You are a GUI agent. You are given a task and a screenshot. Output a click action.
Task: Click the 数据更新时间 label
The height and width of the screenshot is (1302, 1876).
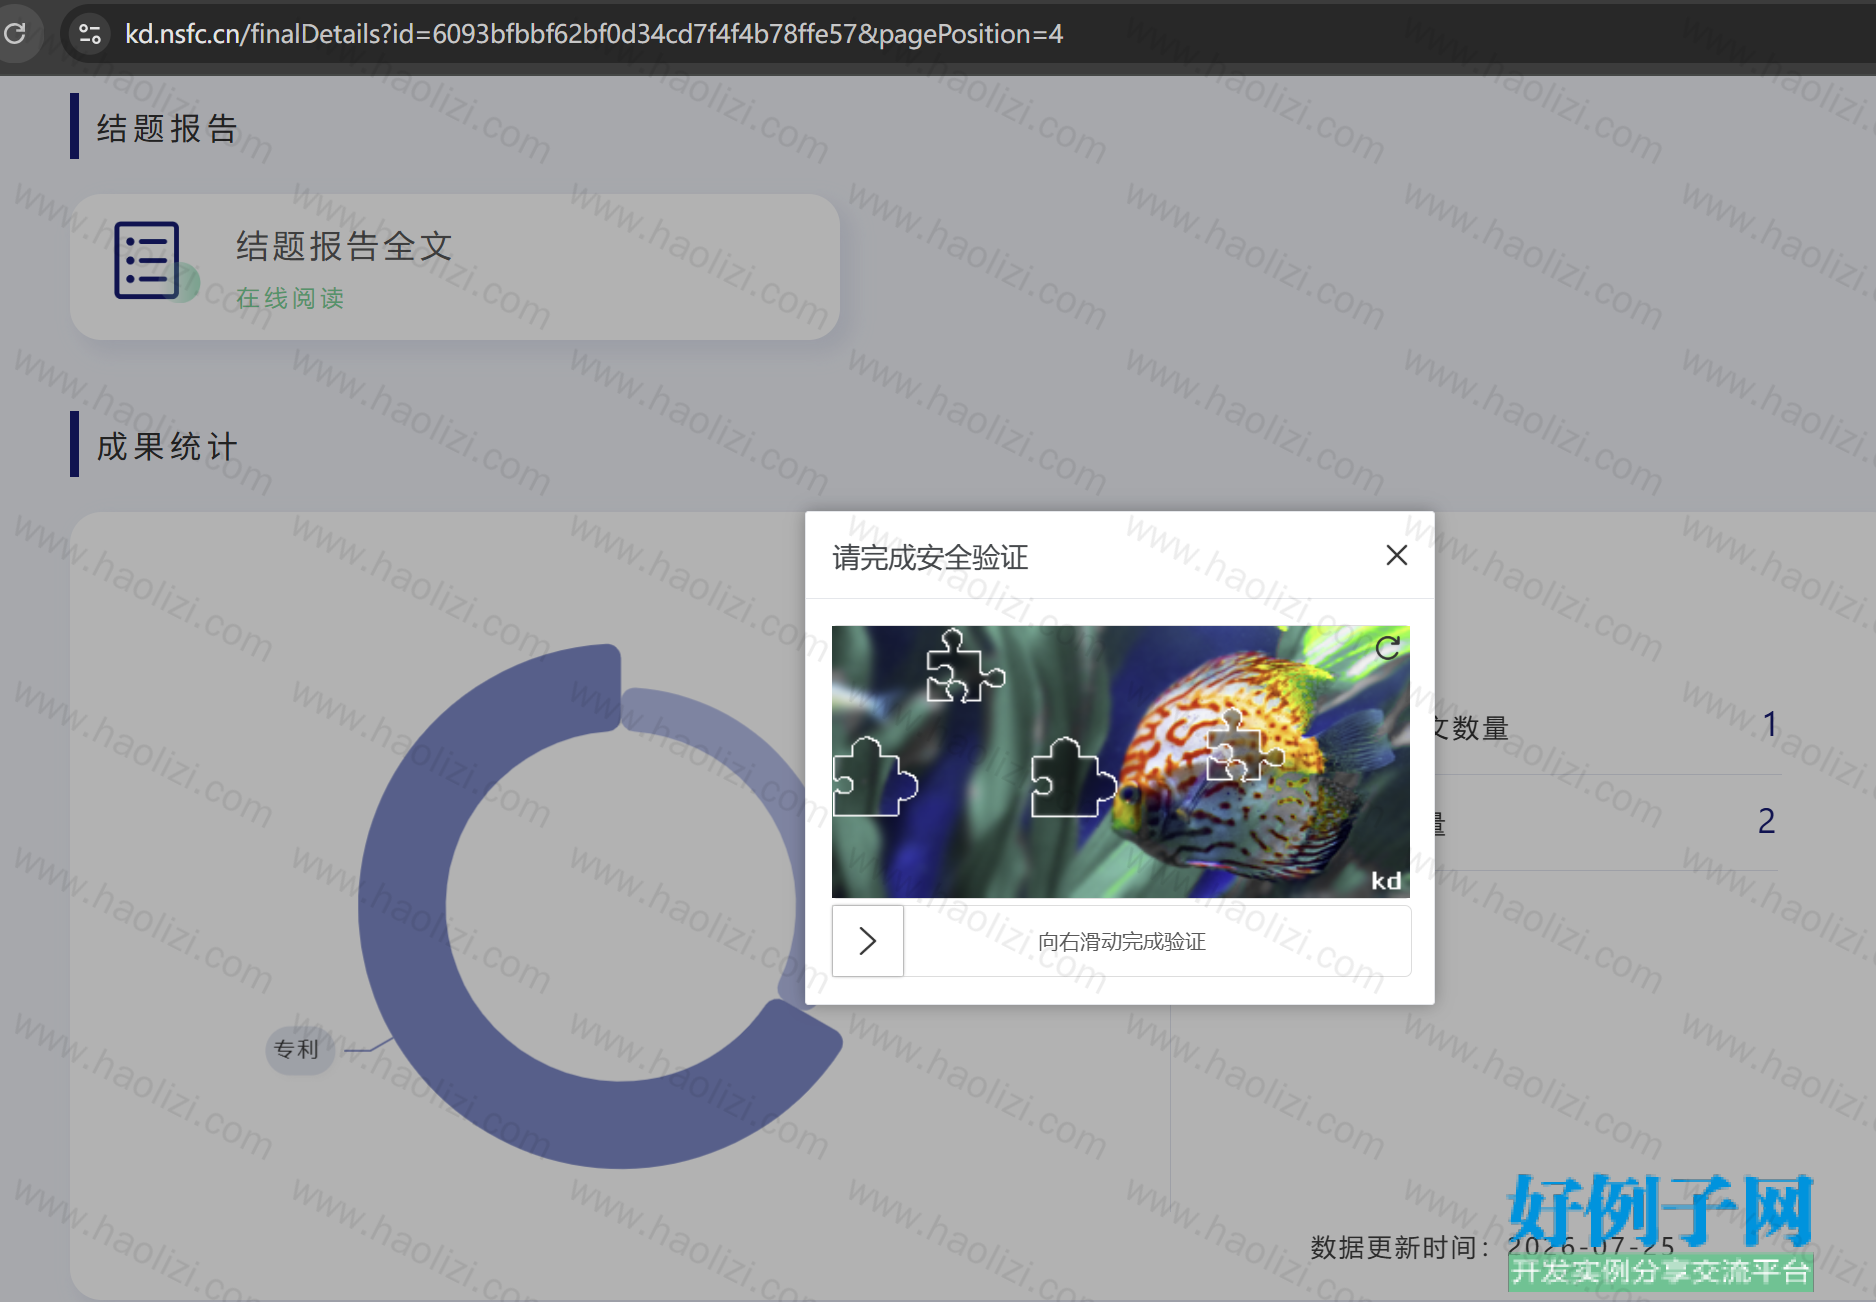tap(1399, 1247)
